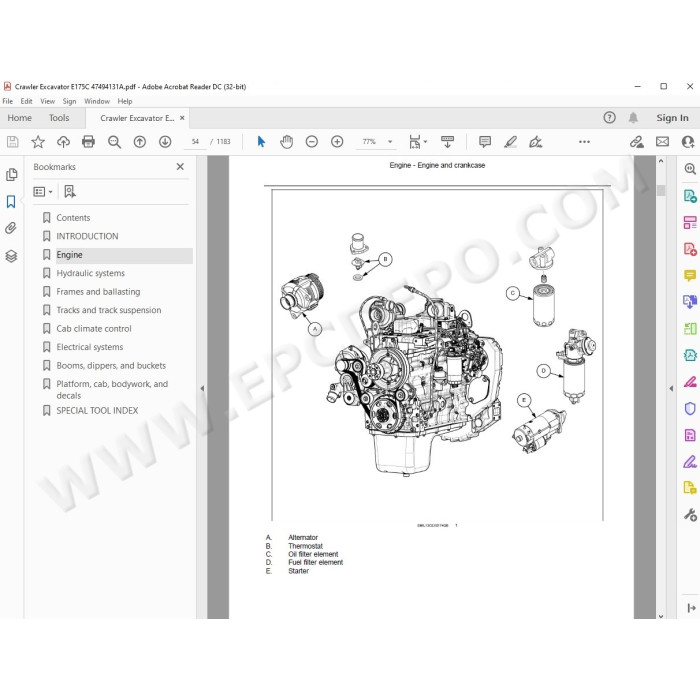This screenshot has width=700, height=700.
Task: Open Page Thumbnails panel icon
Action: tap(12, 175)
